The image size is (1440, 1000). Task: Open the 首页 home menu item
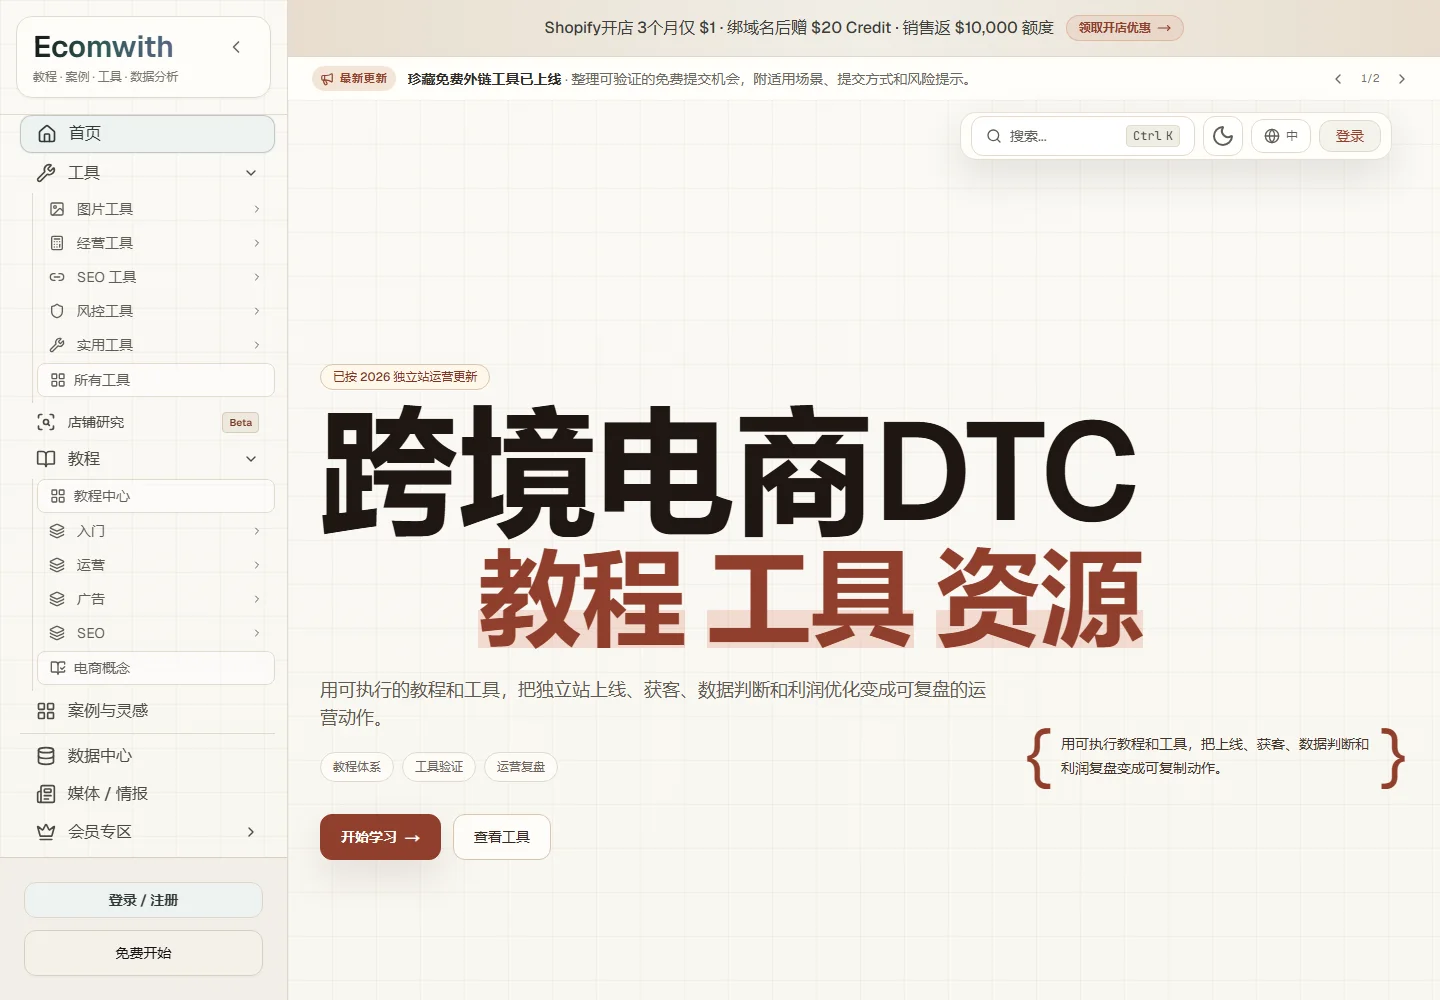click(147, 134)
